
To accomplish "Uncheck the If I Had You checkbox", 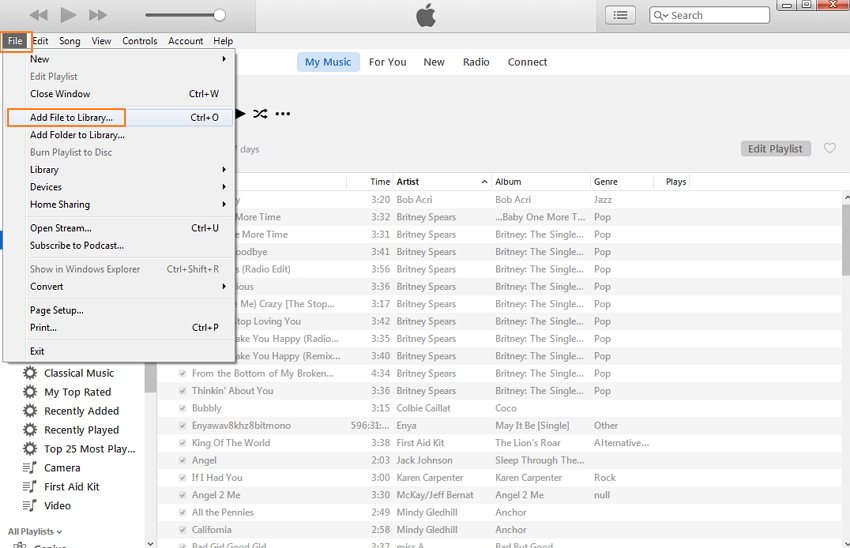I will (x=182, y=478).
